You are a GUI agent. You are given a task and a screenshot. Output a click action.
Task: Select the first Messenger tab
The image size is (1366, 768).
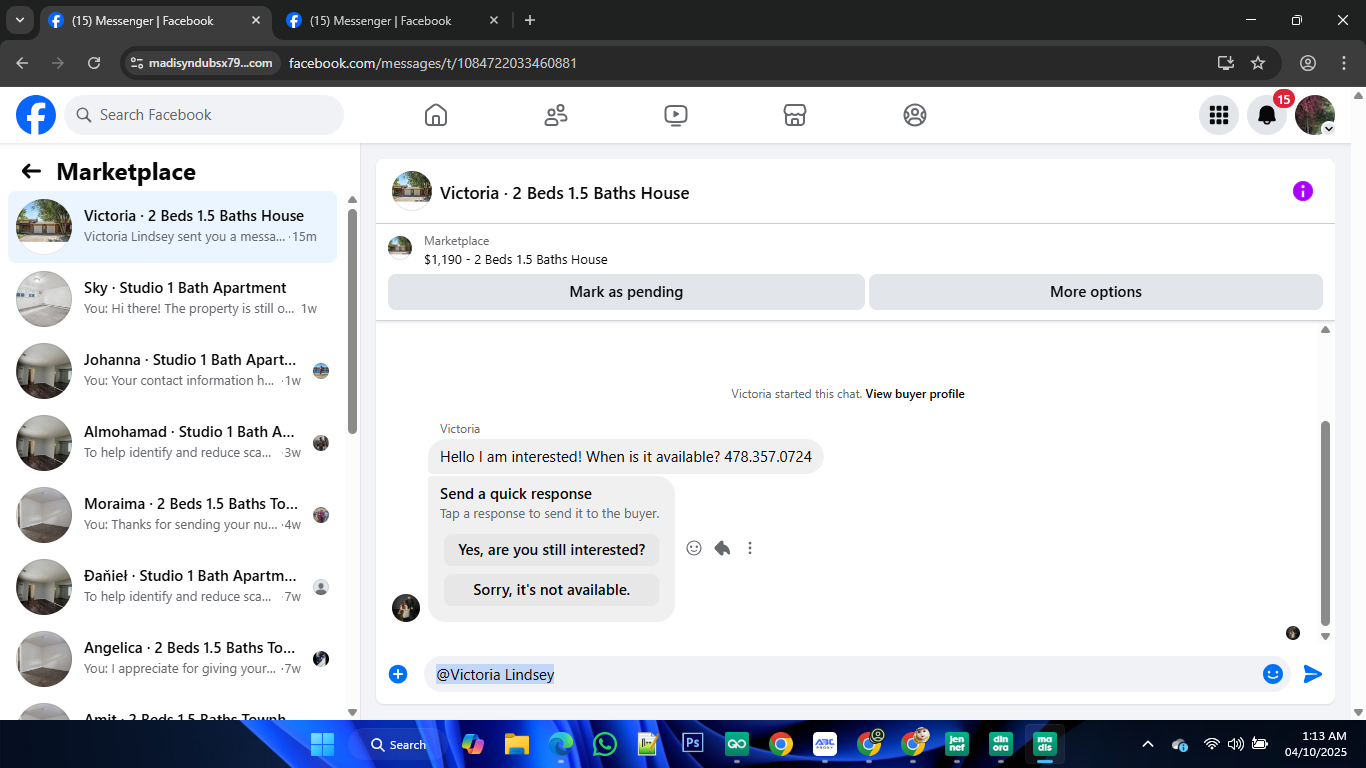click(156, 20)
